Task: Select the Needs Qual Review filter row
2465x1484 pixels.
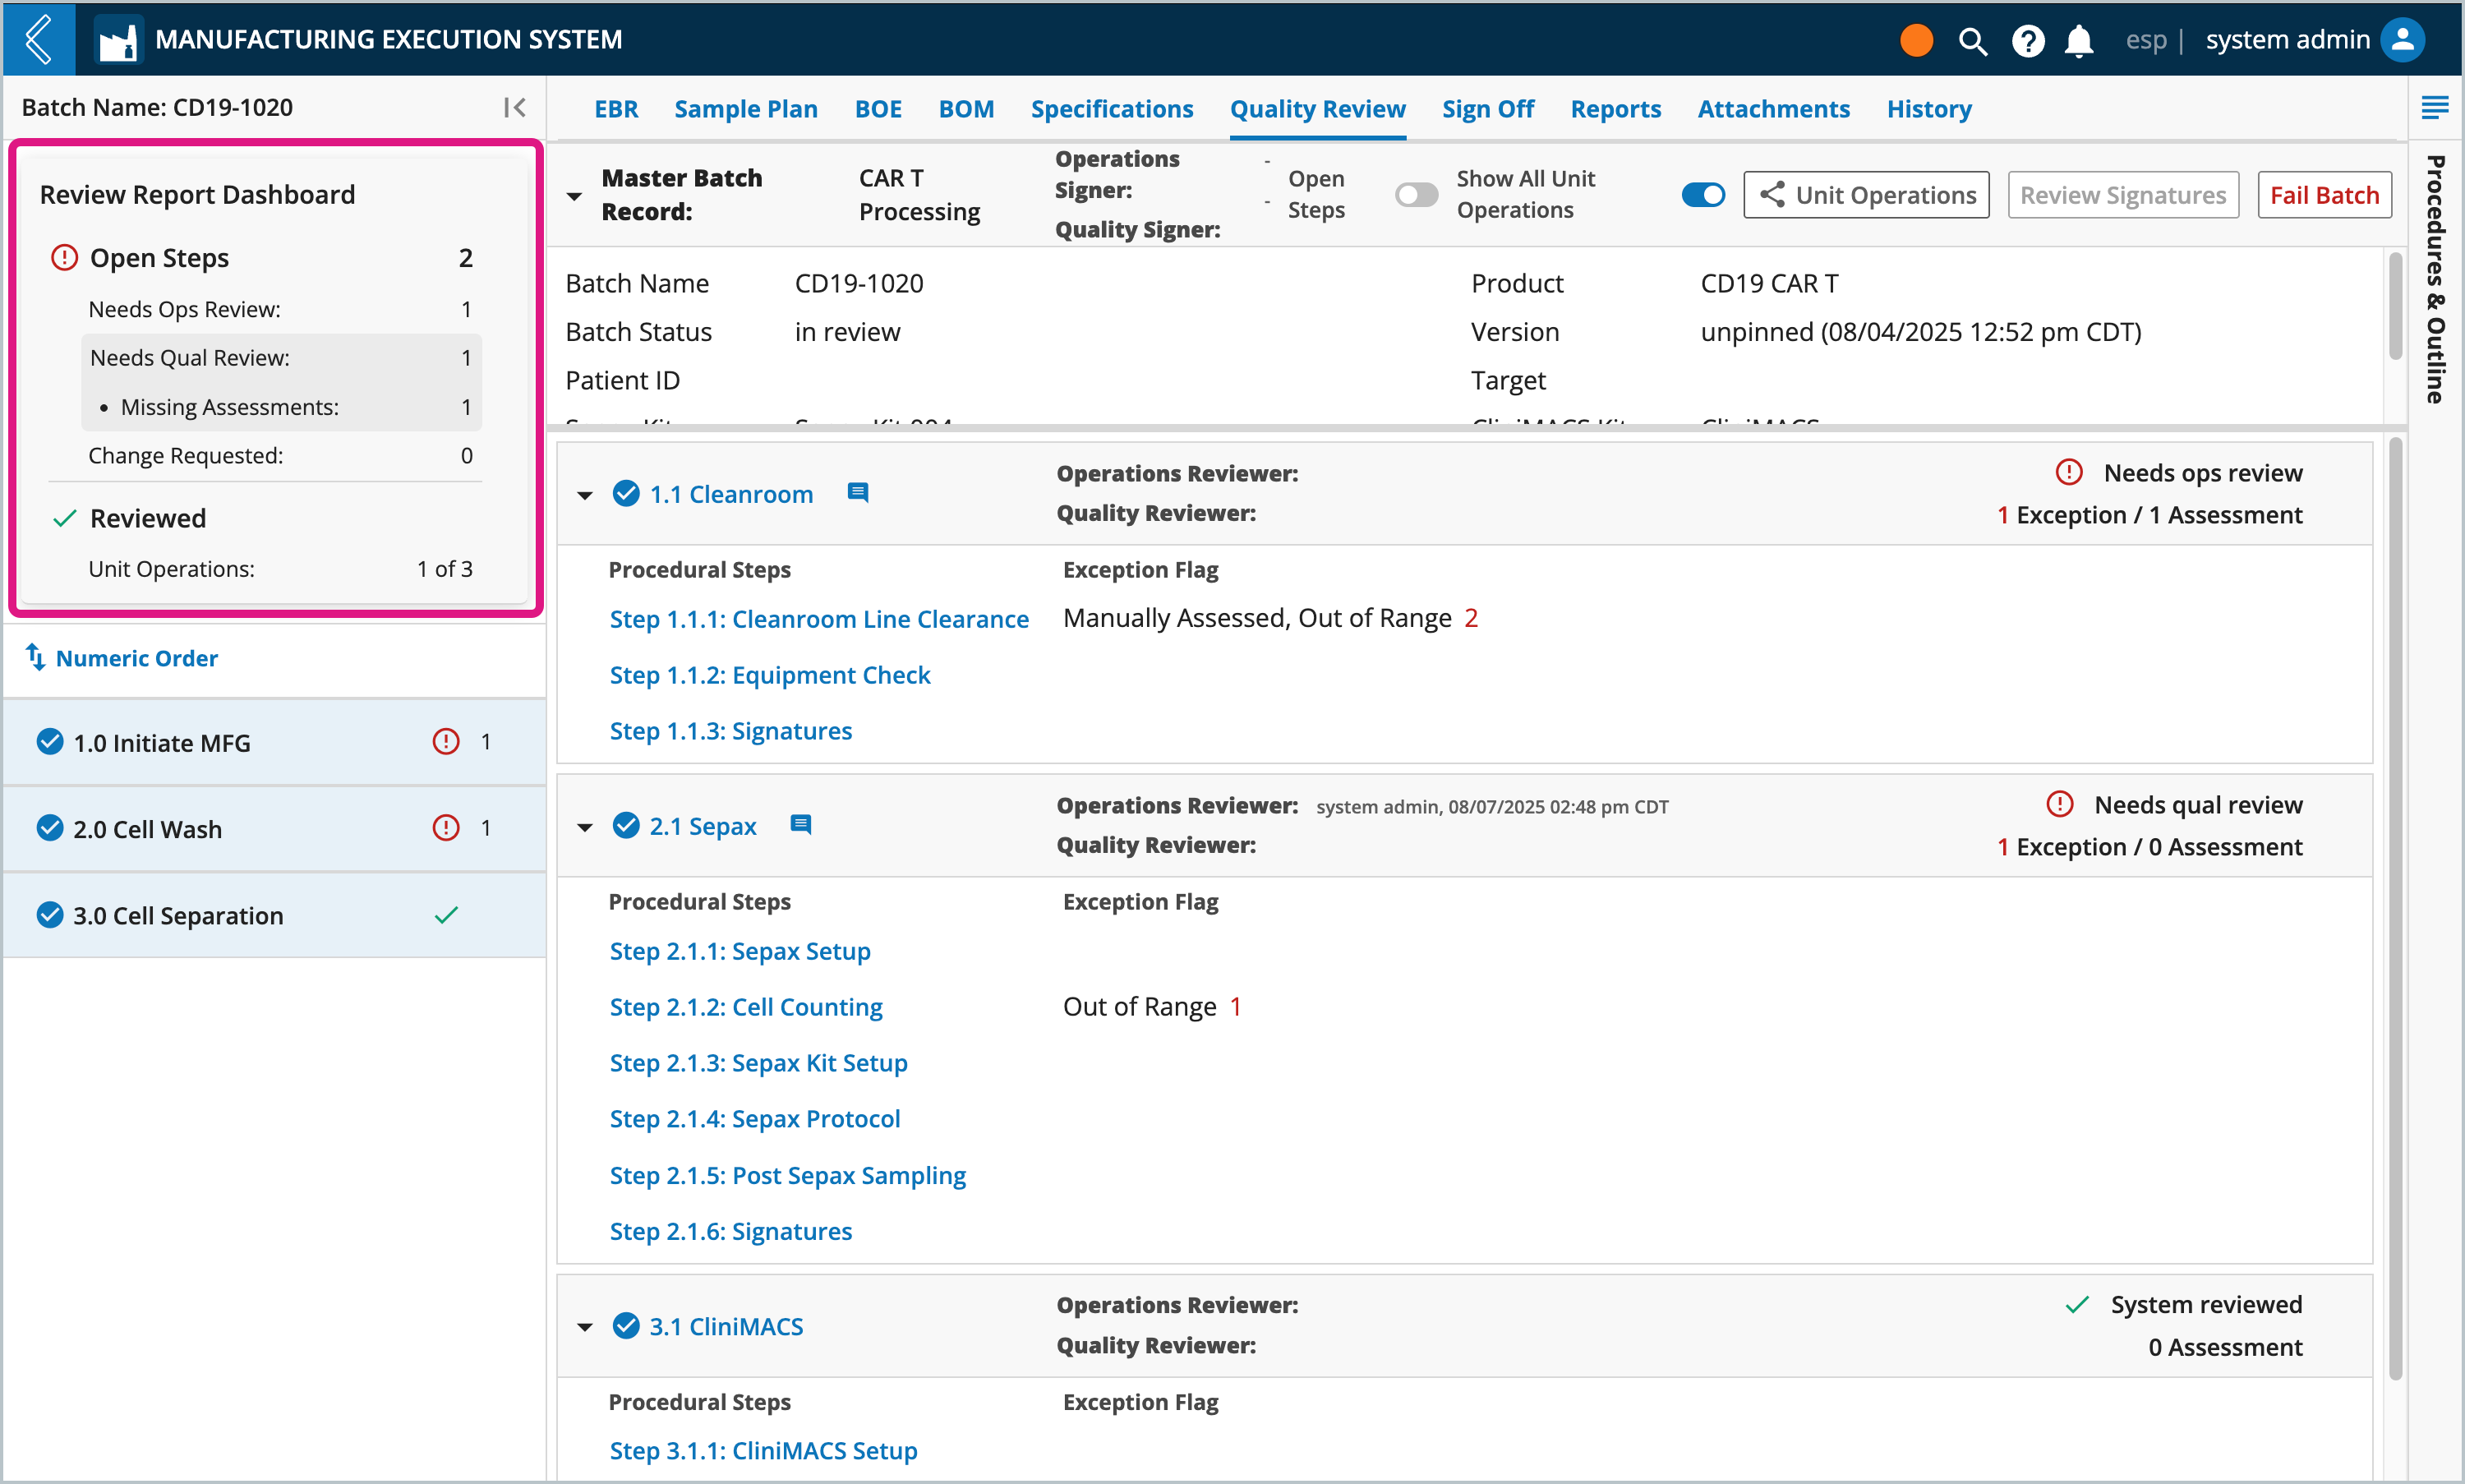Action: point(281,357)
